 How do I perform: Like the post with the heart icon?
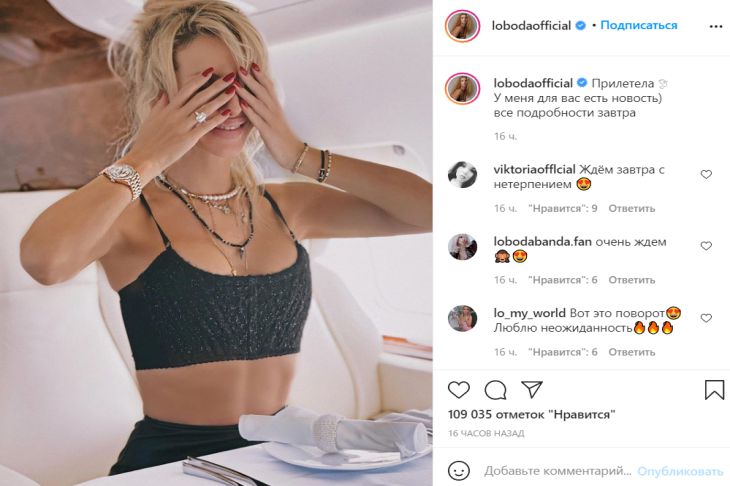(459, 390)
